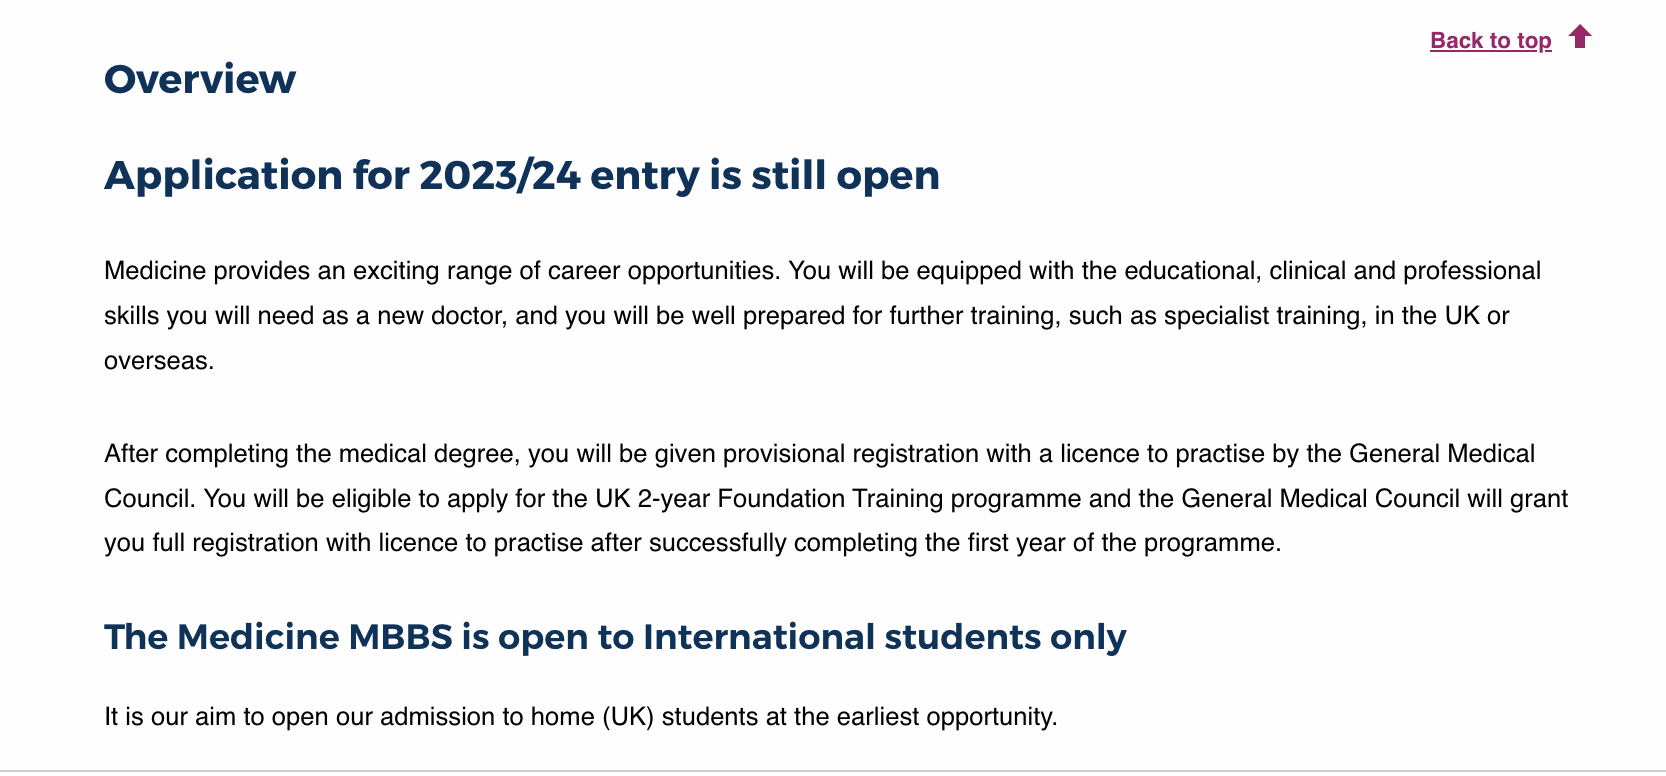Click the upward arrow icon
Screen dimensions: 1666x776
click(1580, 37)
